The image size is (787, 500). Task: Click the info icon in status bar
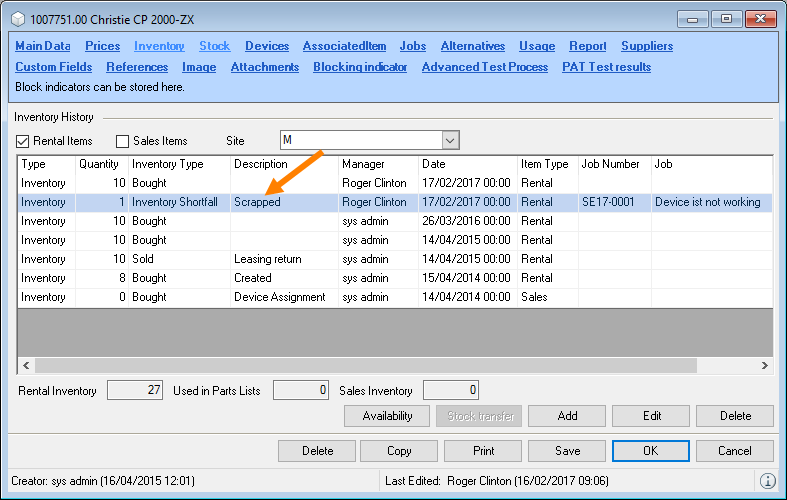tap(768, 481)
